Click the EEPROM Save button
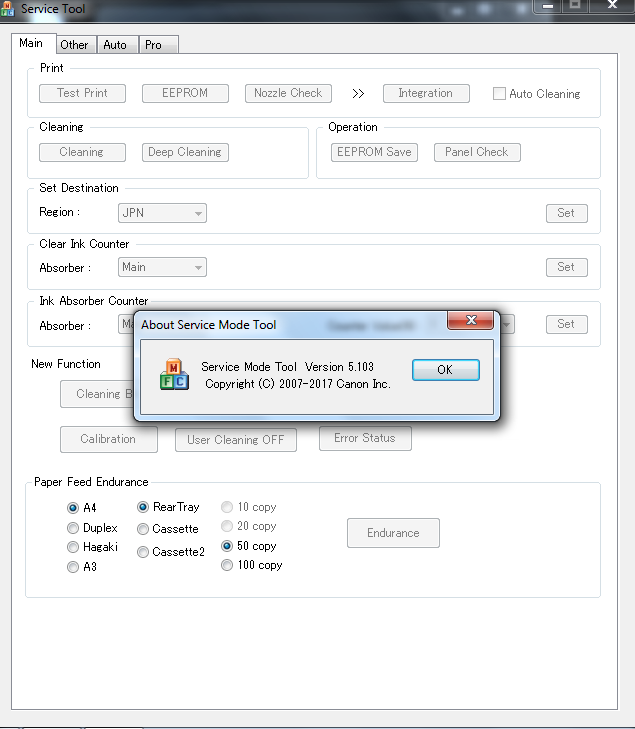Image resolution: width=635 pixels, height=729 pixels. pos(374,152)
